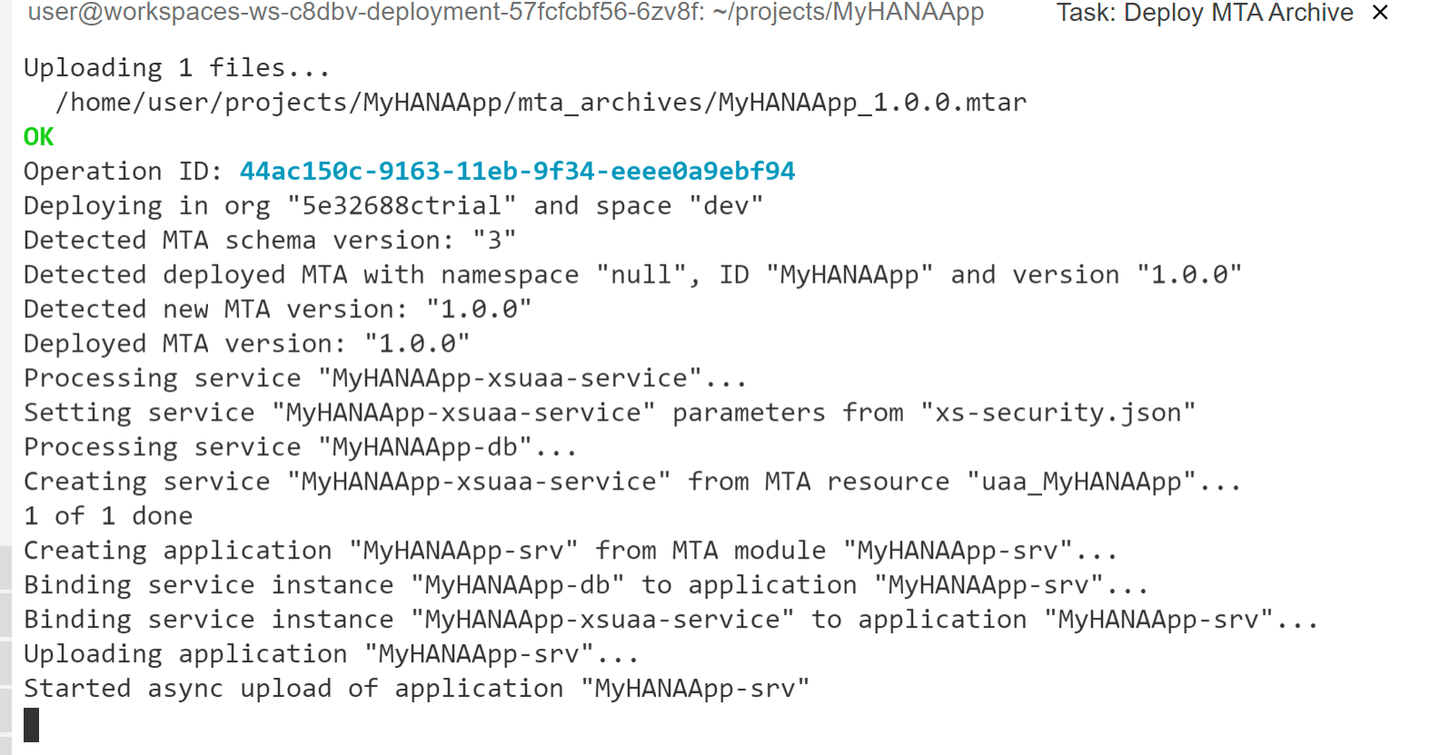Click the green OK status text
Viewport: 1440px width, 755px height.
[39, 137]
